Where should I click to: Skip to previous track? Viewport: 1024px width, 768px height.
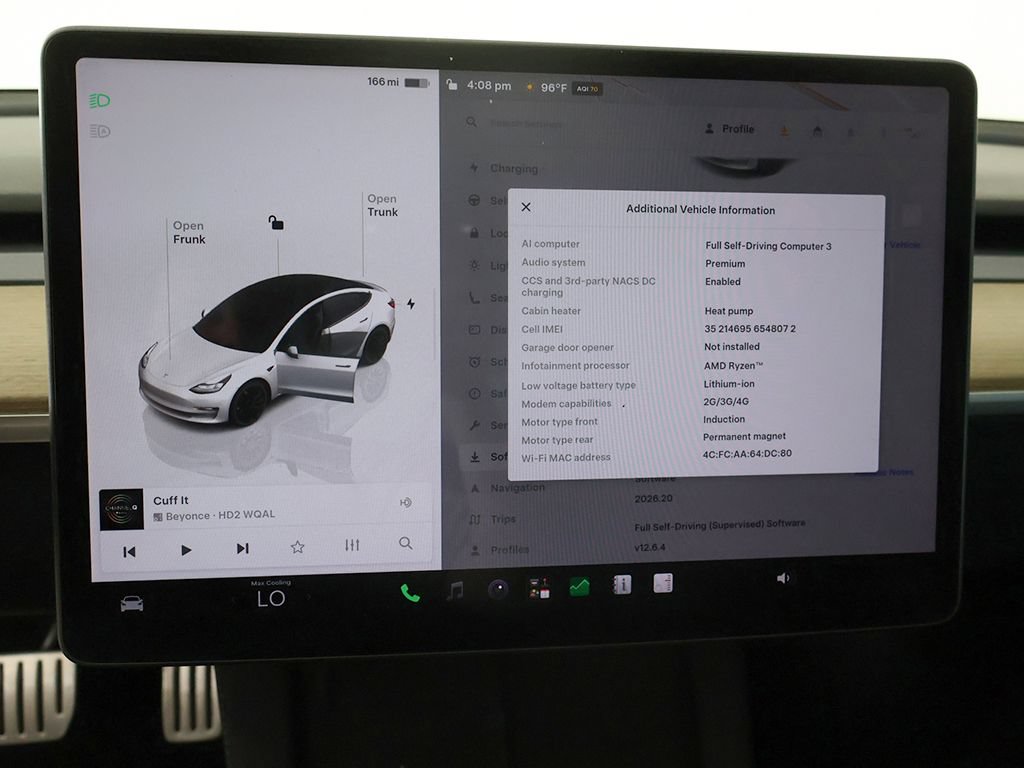point(129,552)
